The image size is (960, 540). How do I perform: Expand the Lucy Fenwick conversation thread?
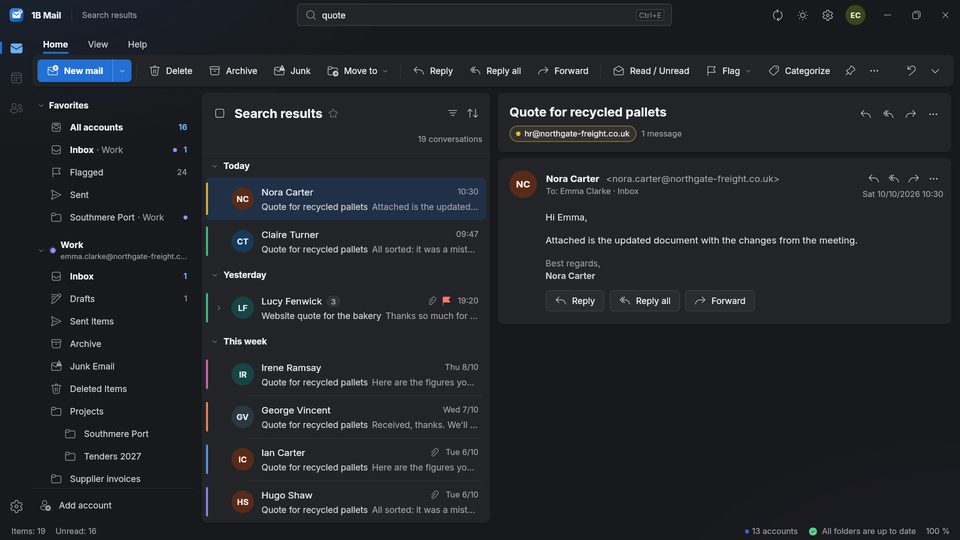coord(219,308)
